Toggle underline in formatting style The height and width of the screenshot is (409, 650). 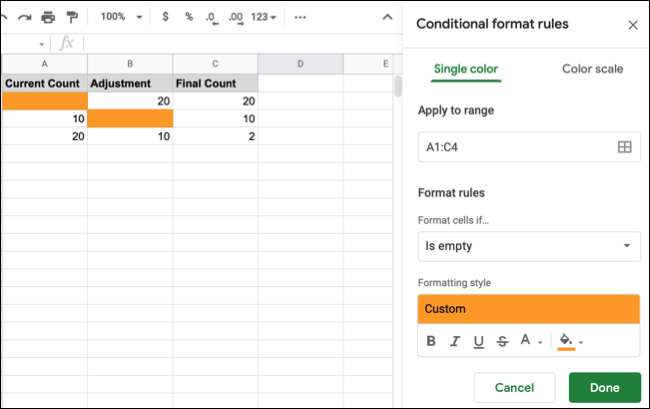(x=478, y=341)
